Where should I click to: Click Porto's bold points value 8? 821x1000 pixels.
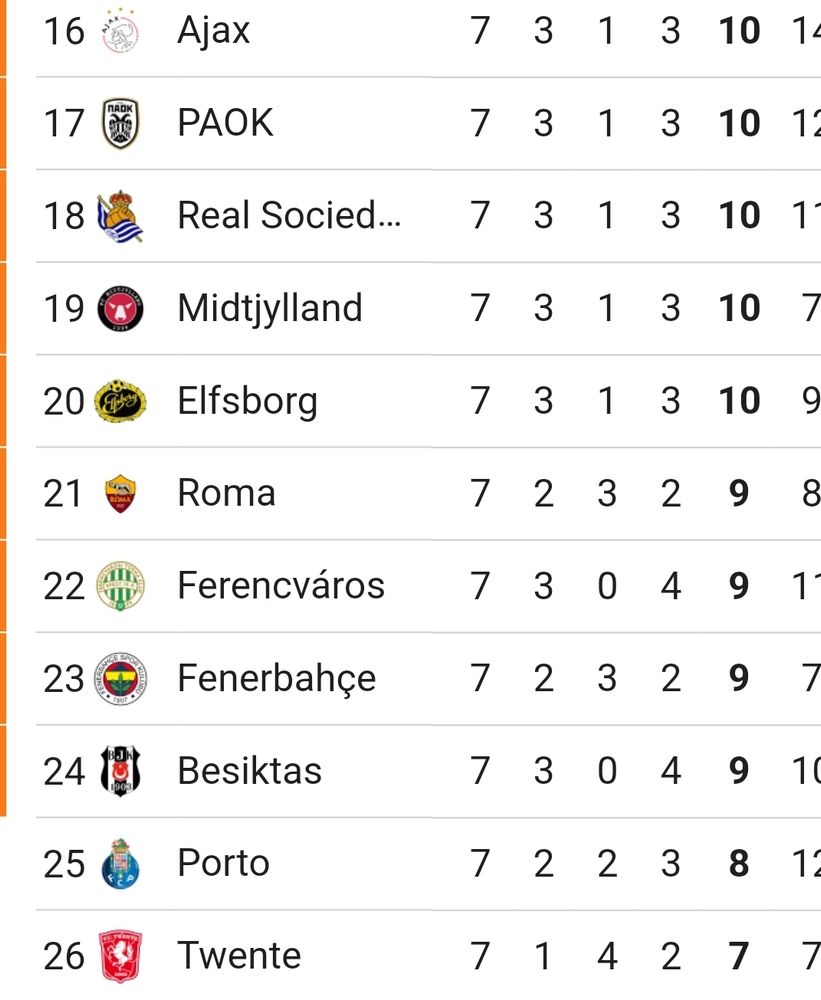pos(739,863)
